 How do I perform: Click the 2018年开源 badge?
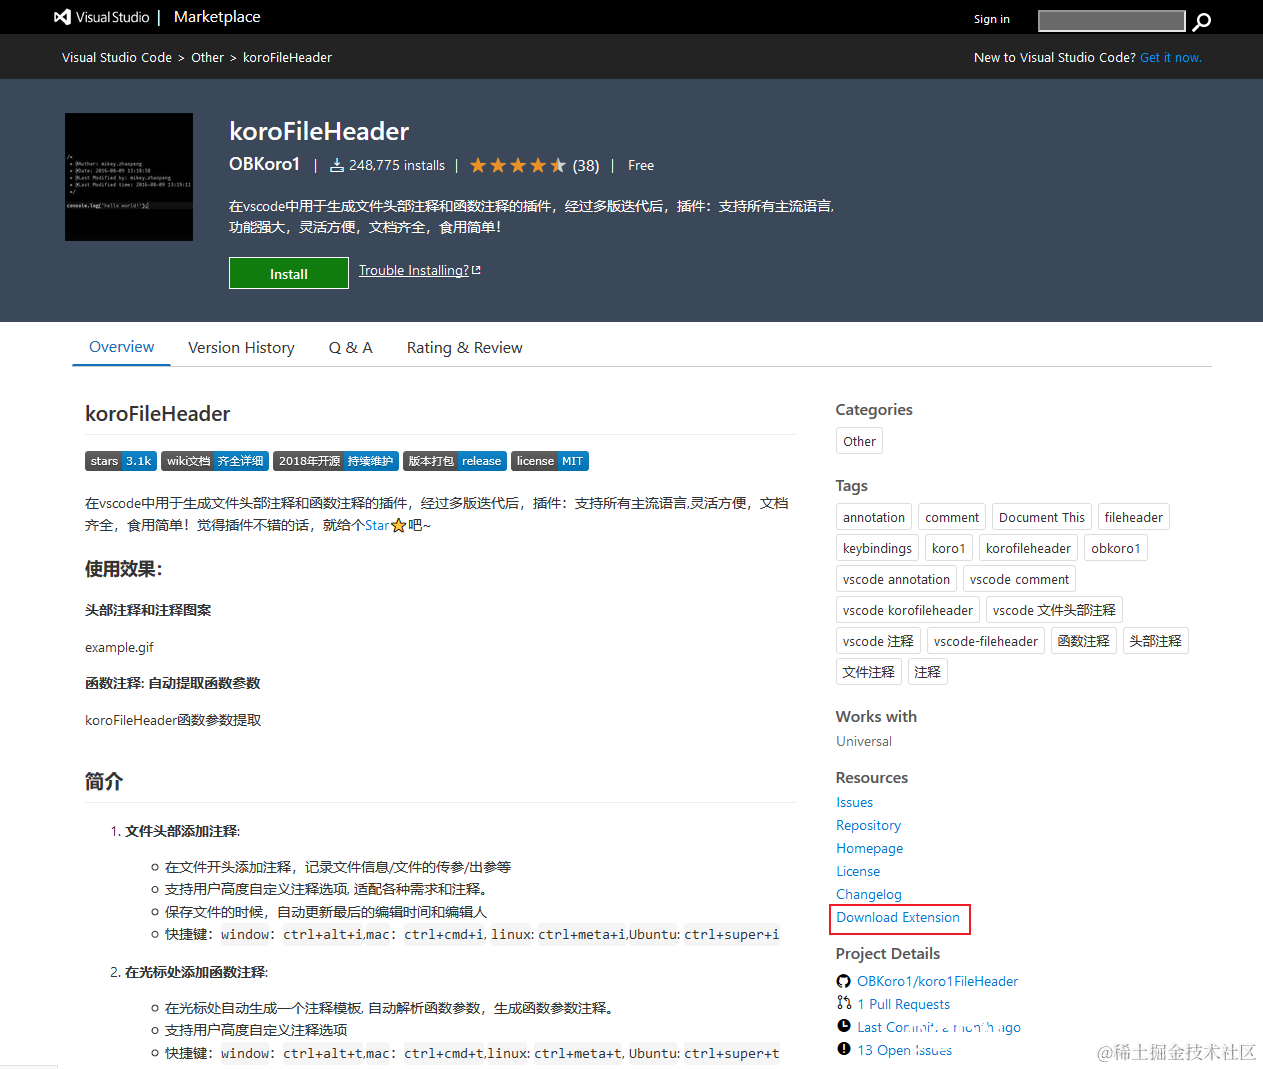coord(336,461)
